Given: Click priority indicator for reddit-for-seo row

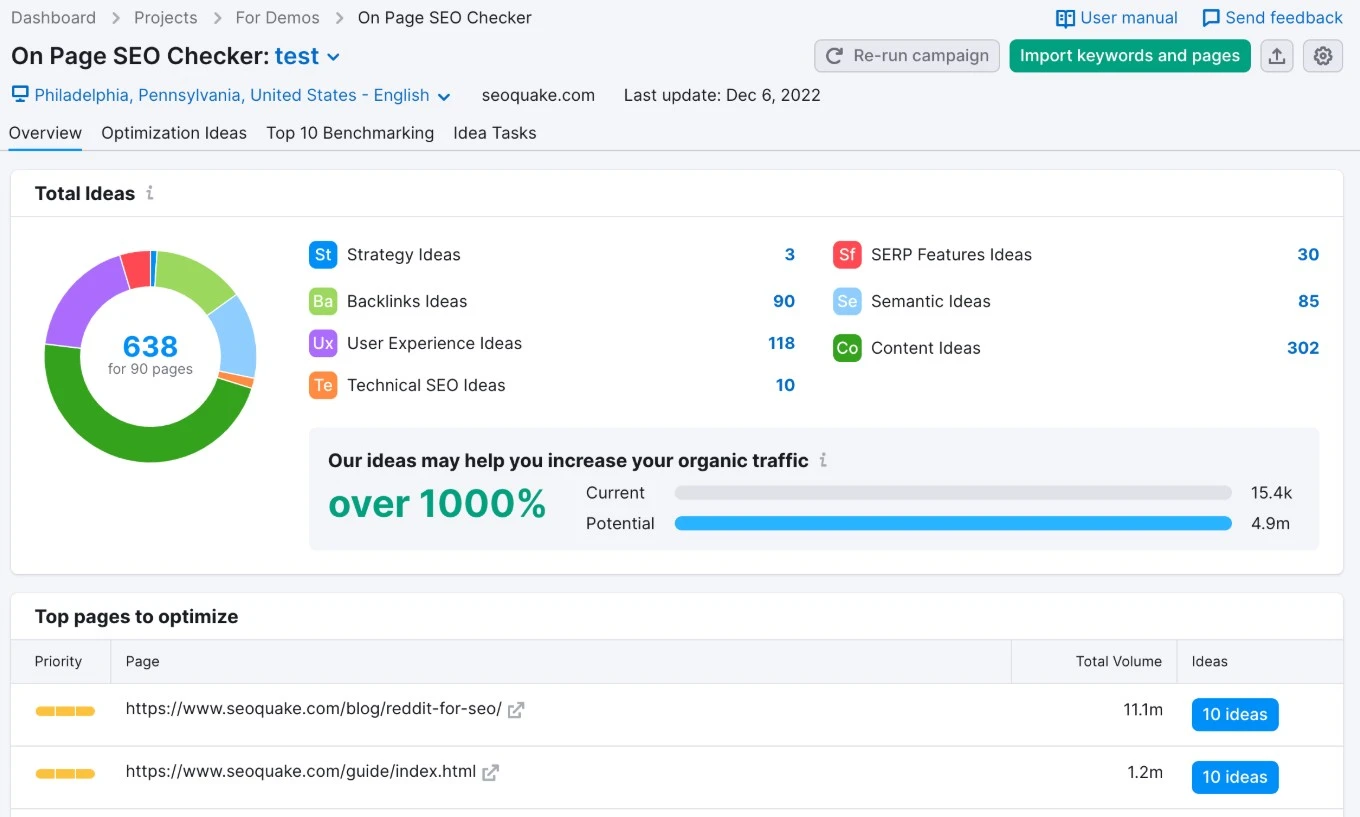Looking at the screenshot, I should pos(65,711).
